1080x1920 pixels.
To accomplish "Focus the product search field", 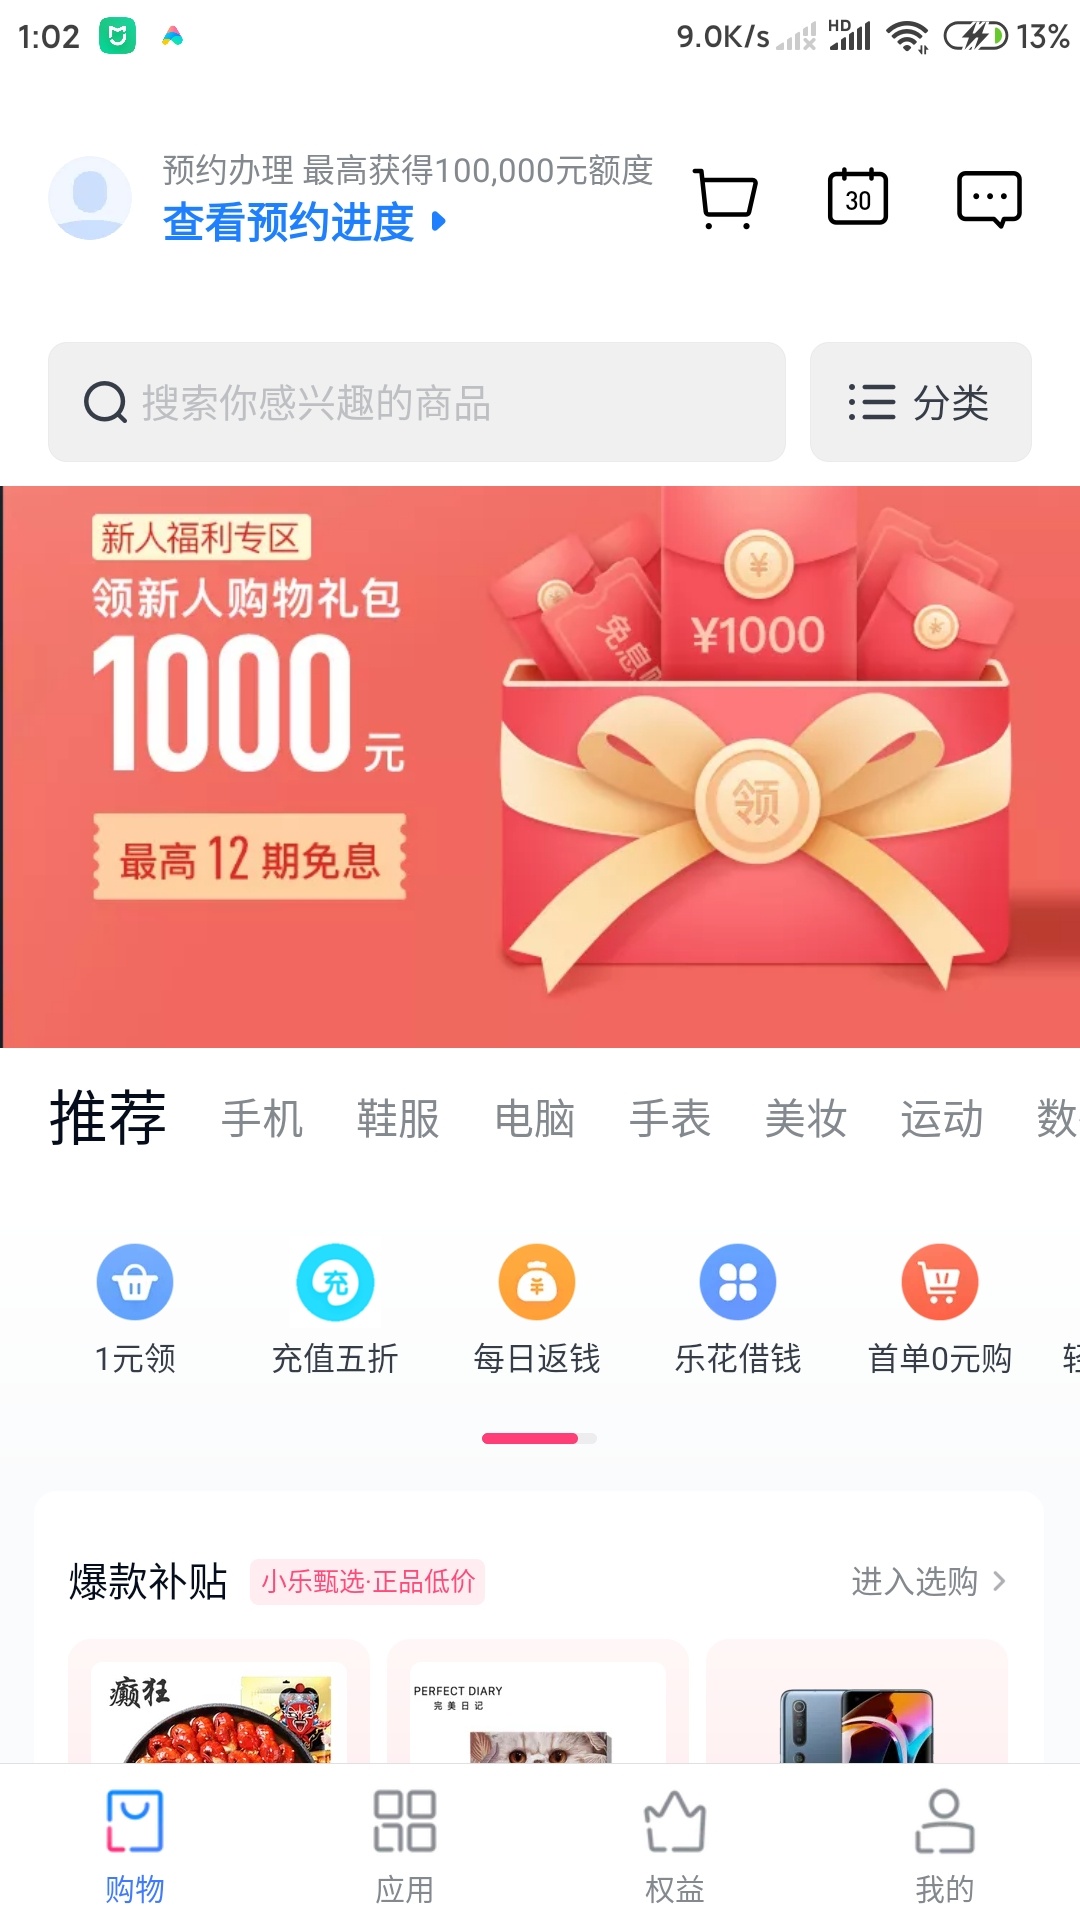I will point(417,402).
